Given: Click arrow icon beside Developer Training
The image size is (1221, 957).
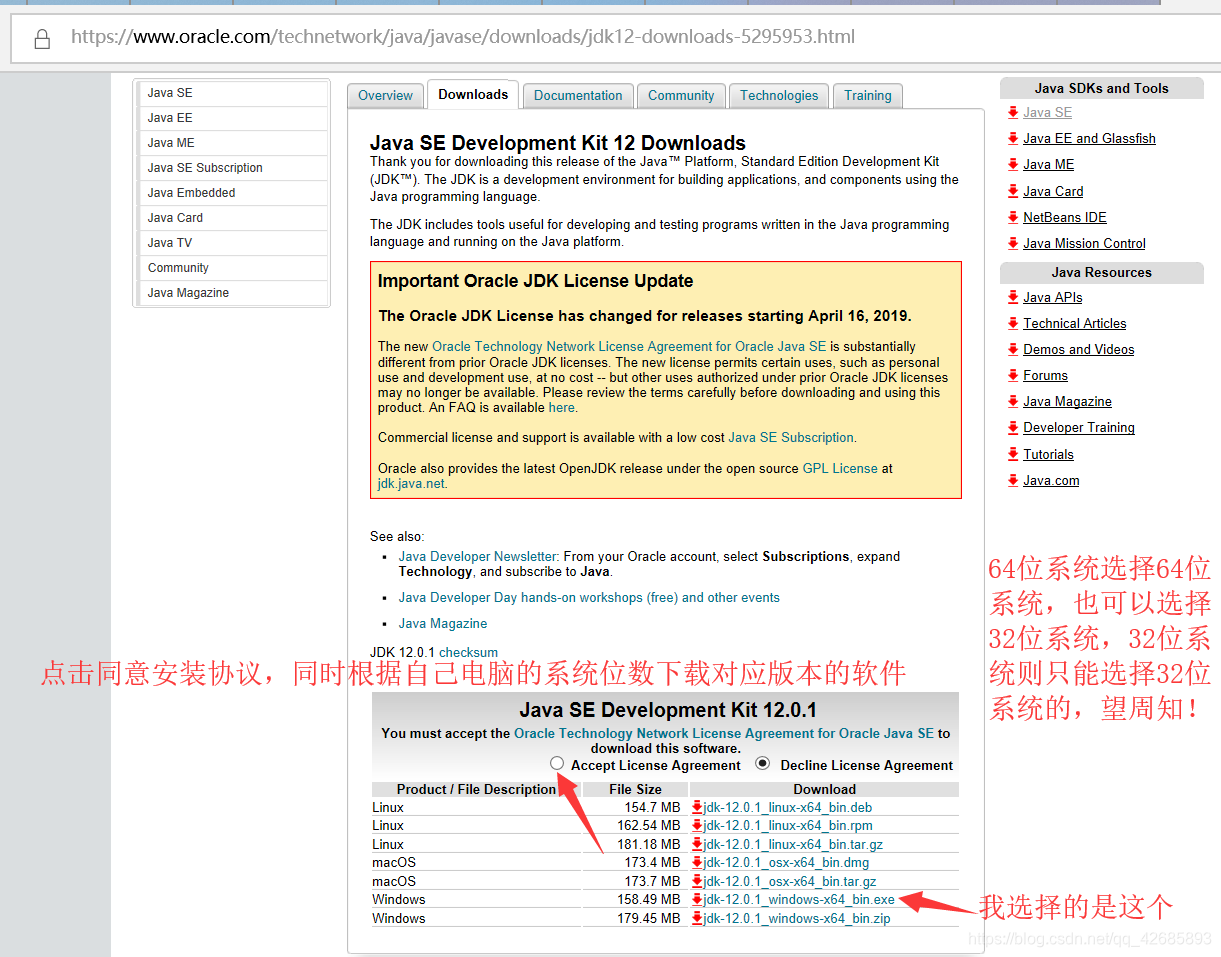Looking at the screenshot, I should (1013, 427).
